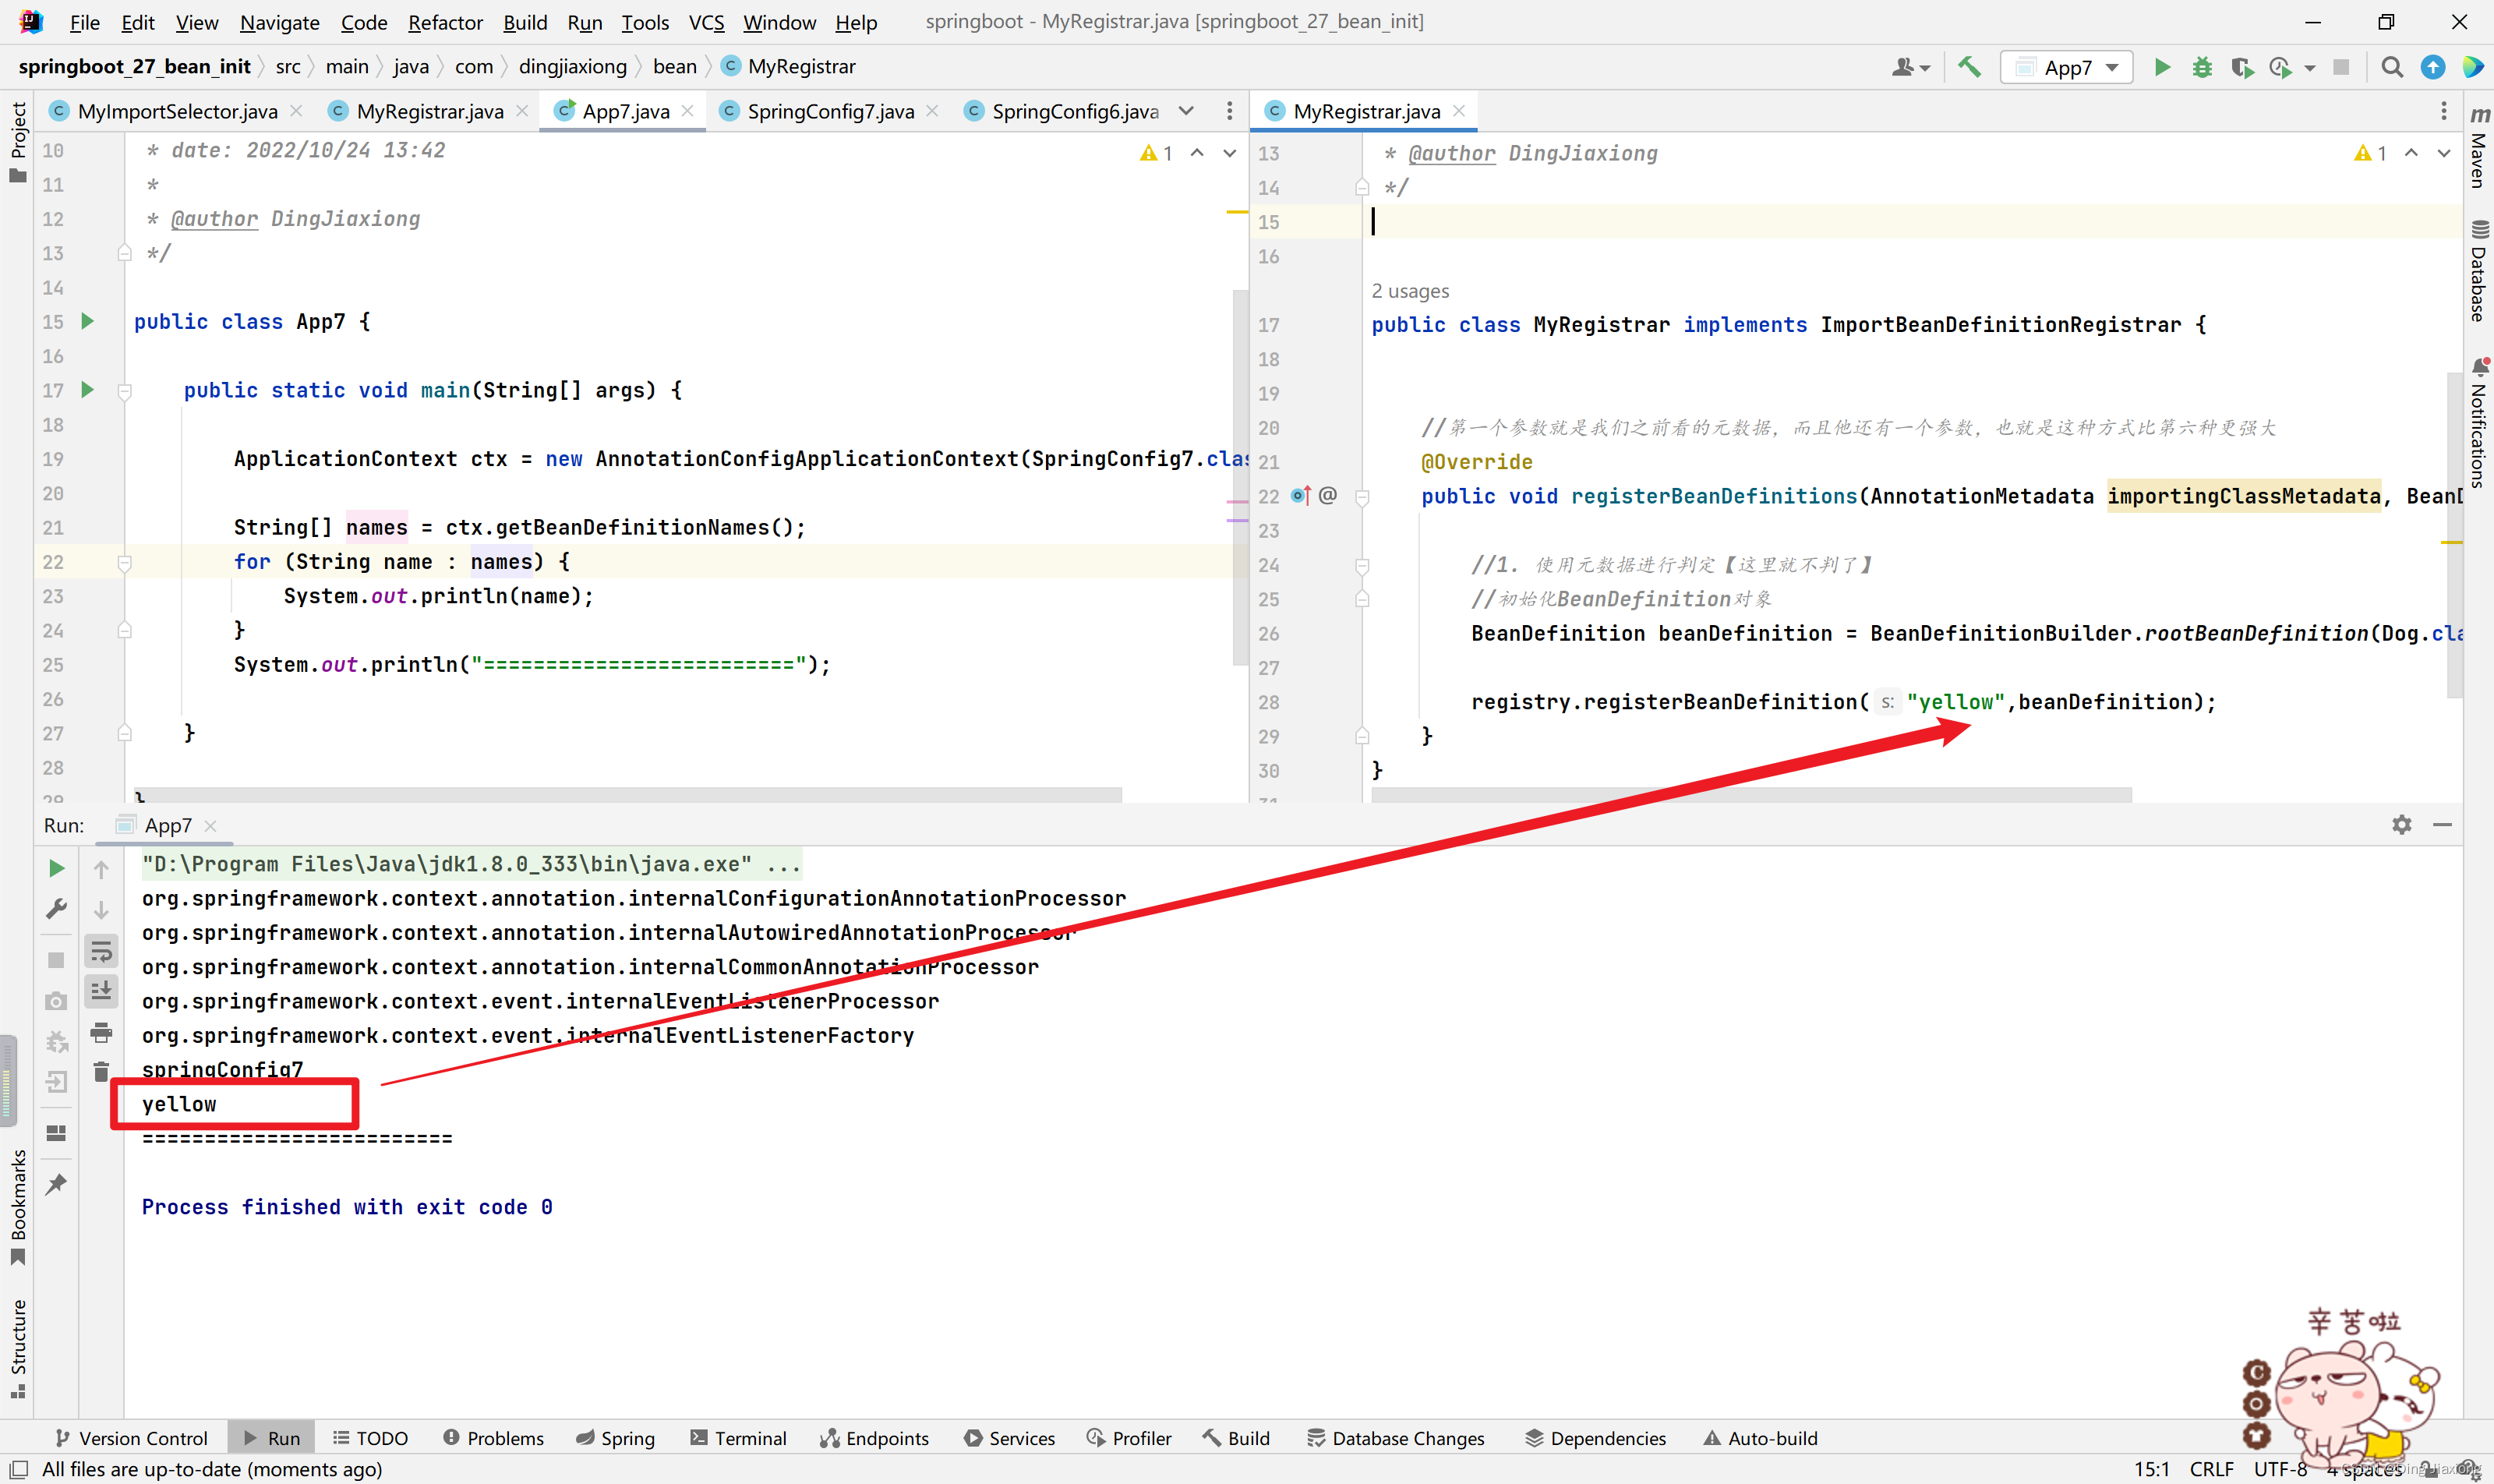This screenshot has height=1484, width=2494.
Task: Show hidden editor tabs dropdown
Action: point(1186,111)
